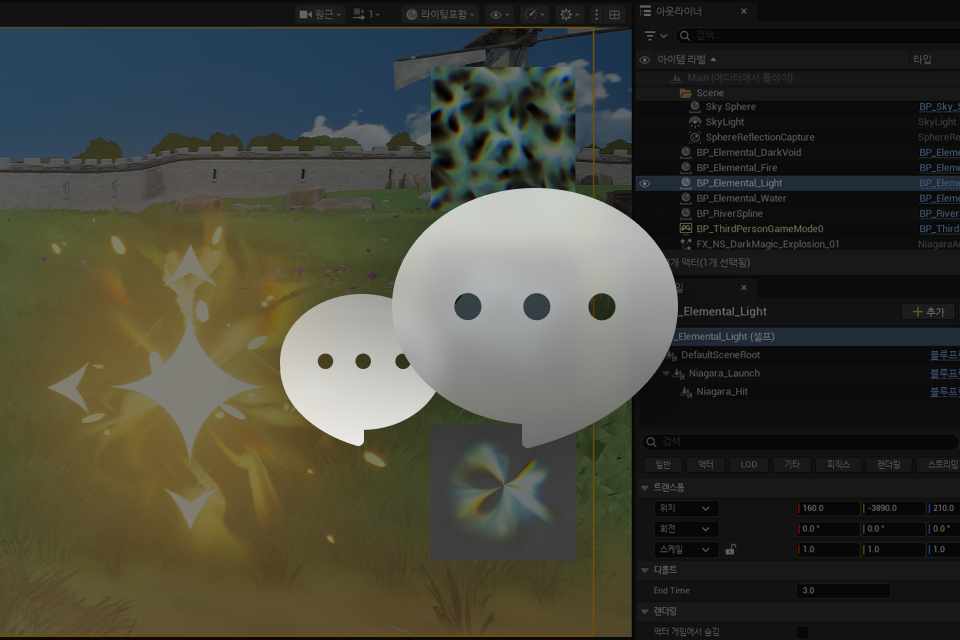Screen dimensions: 960x640
Task: Select the LOD filter tab
Action: [749, 465]
